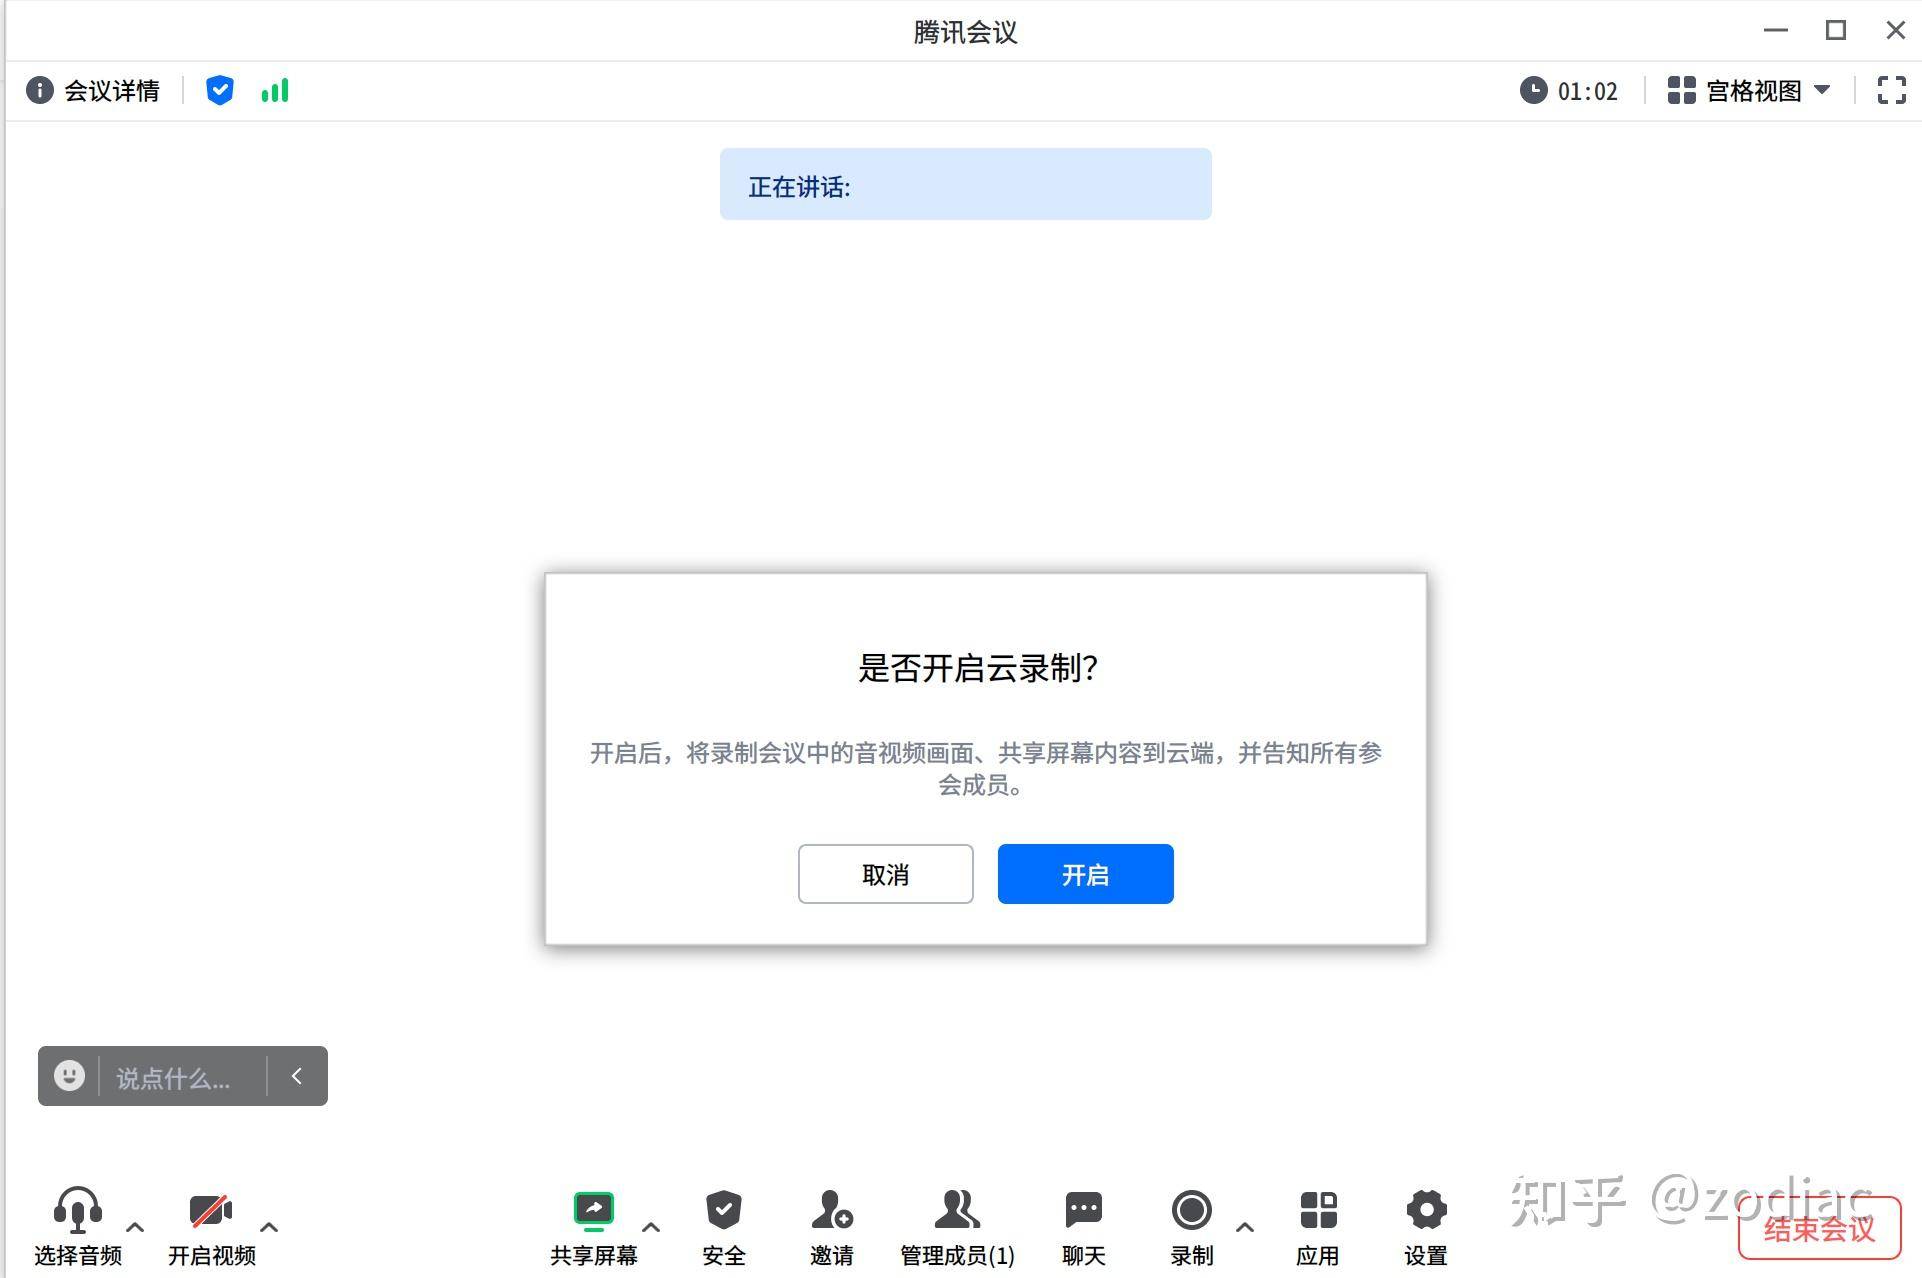Maximize the 腾讯会议 window
1922x1278 pixels.
[1836, 31]
